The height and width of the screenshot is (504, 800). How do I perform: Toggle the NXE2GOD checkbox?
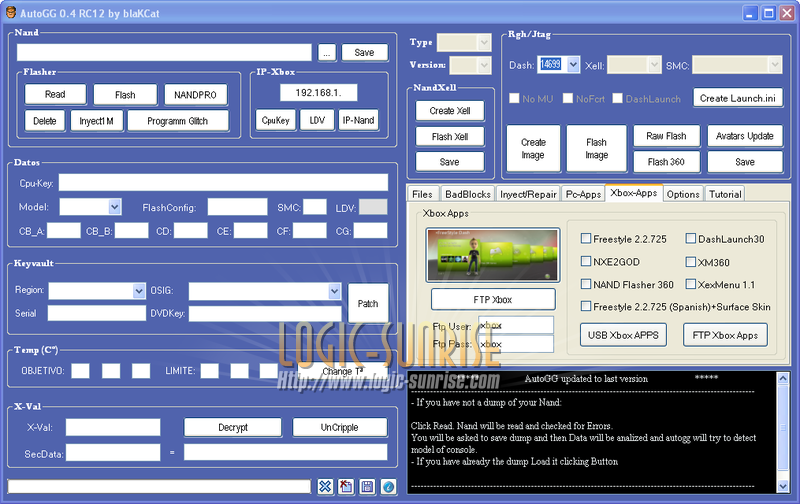pos(587,261)
